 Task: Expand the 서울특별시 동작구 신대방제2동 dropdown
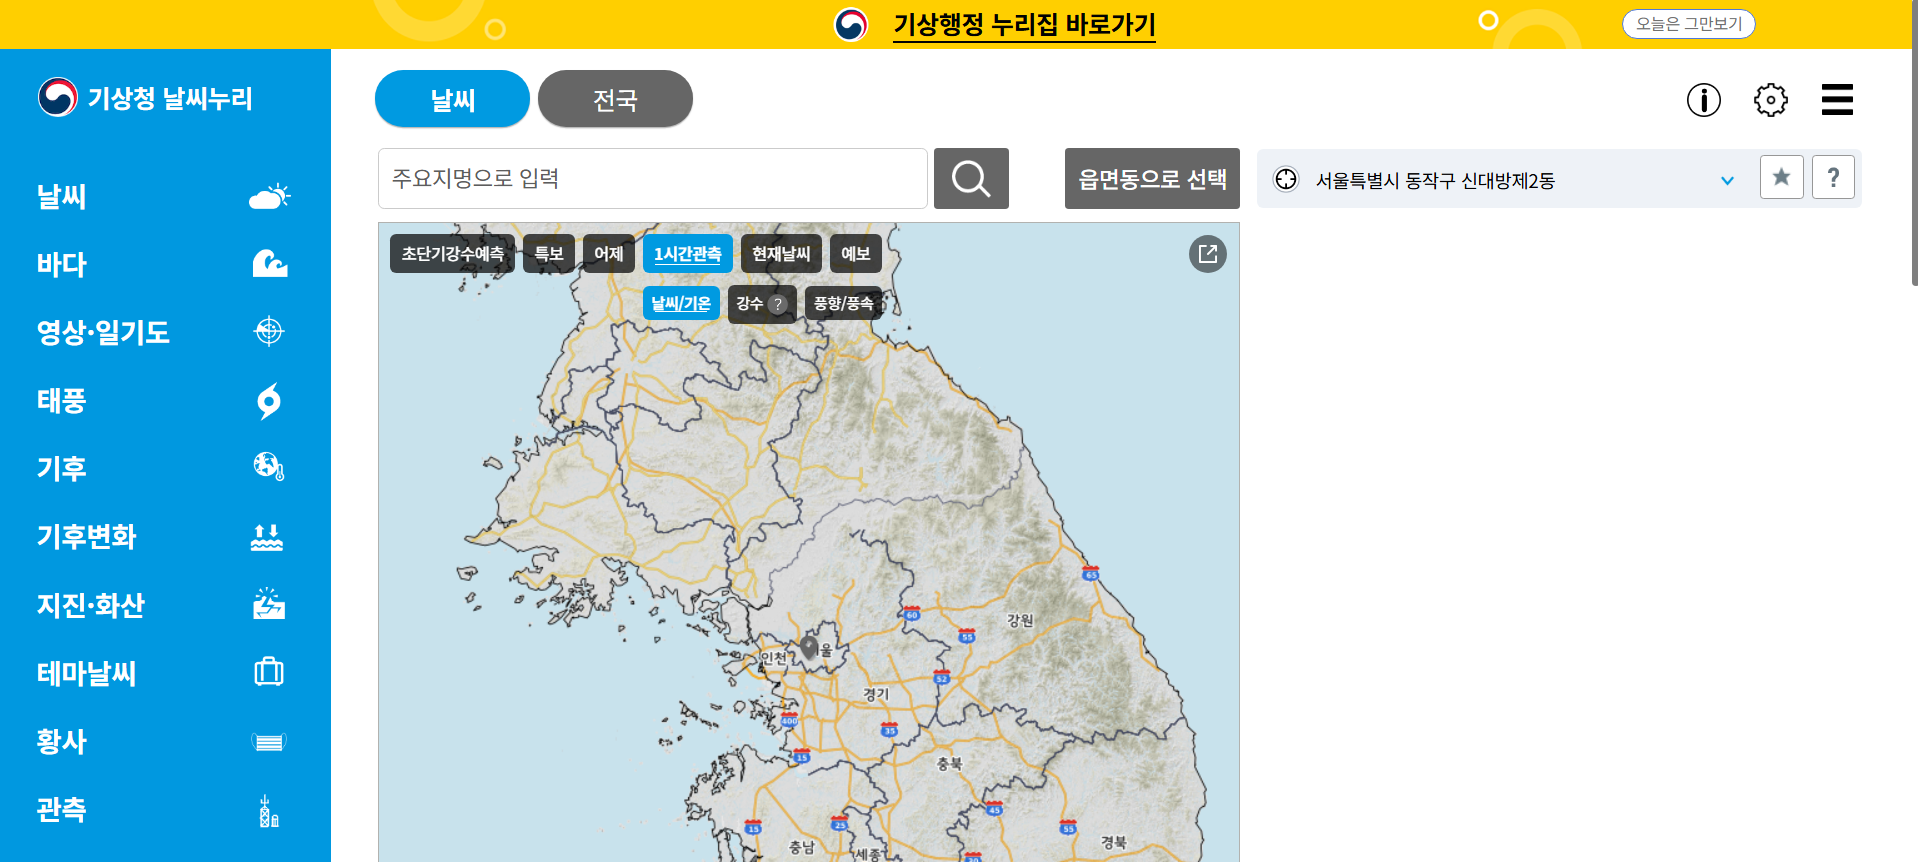(x=1727, y=180)
